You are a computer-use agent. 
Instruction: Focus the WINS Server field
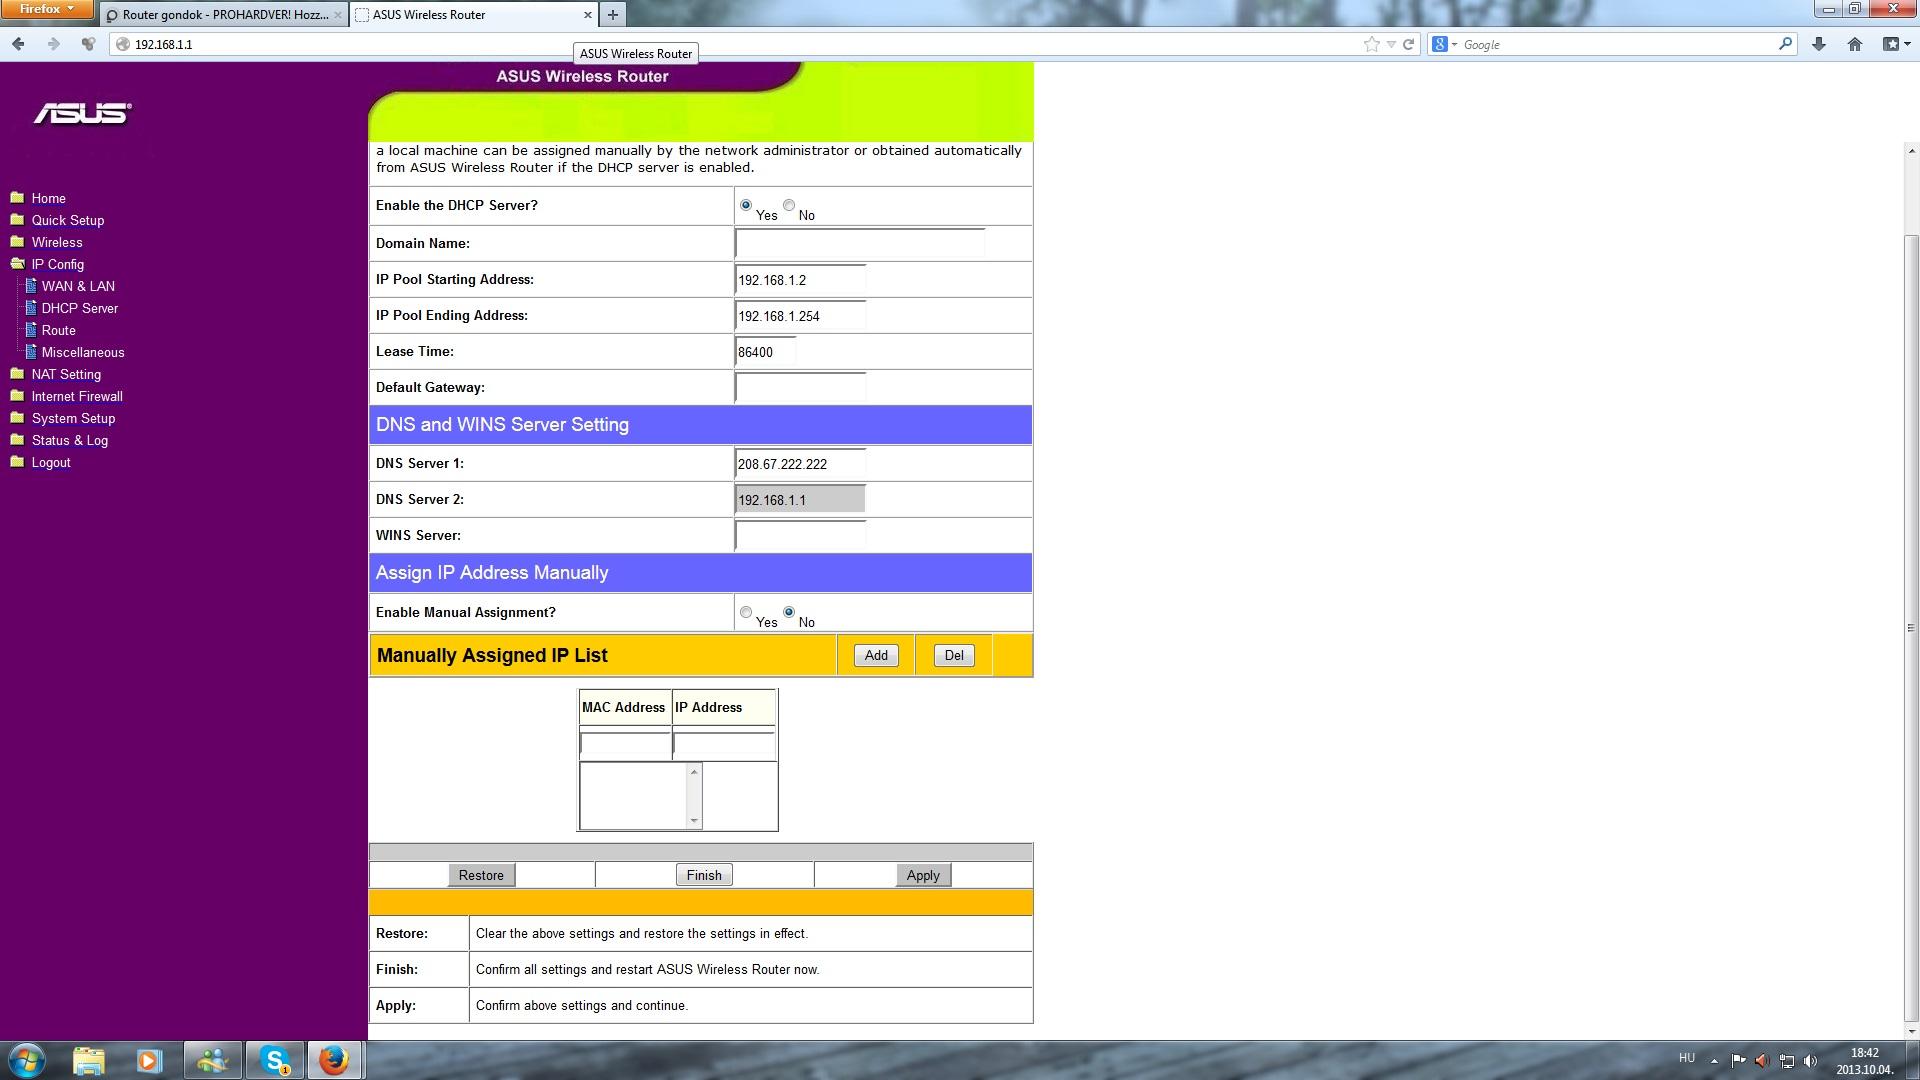pyautogui.click(x=800, y=536)
